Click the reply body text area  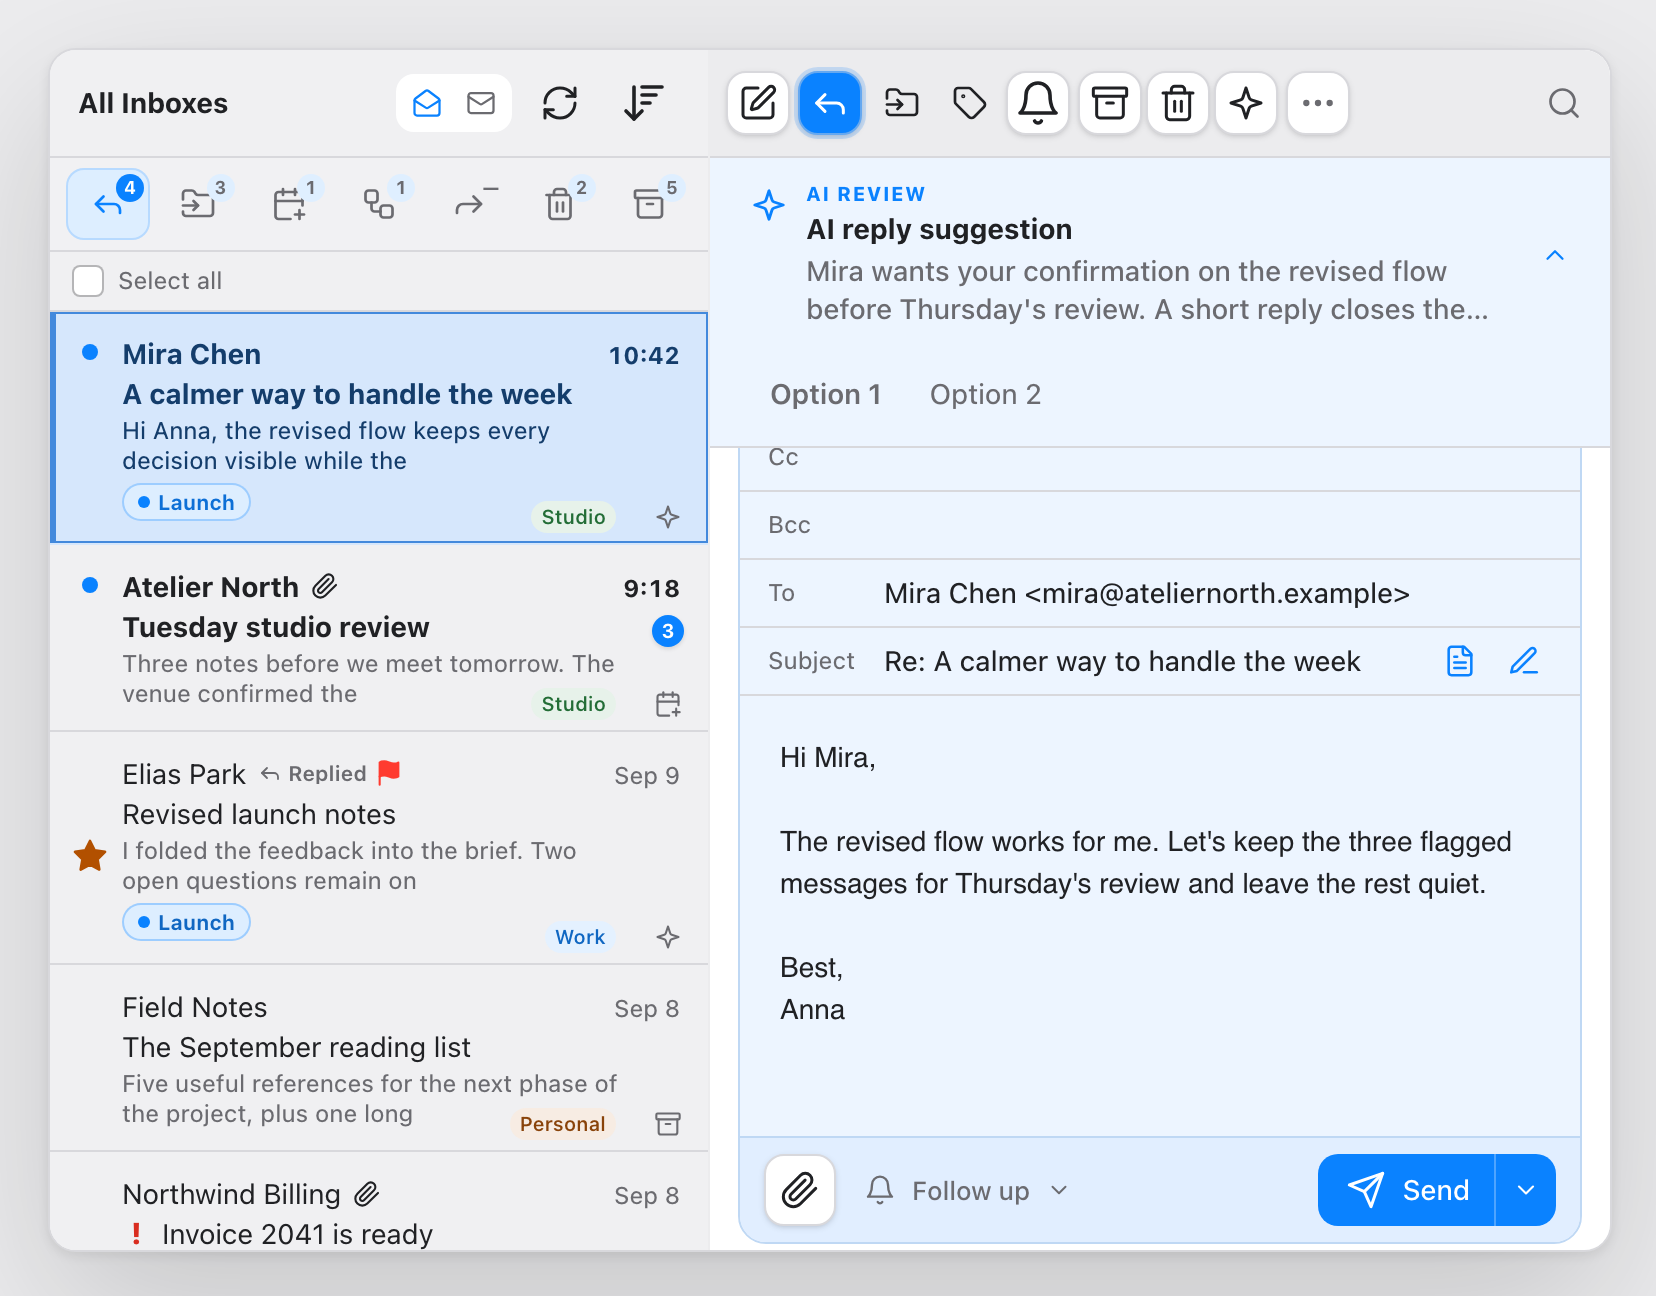[1160, 916]
